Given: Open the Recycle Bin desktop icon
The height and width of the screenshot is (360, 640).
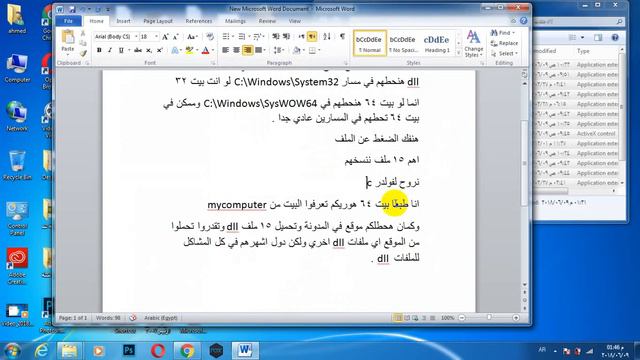Looking at the screenshot, I should (17, 165).
